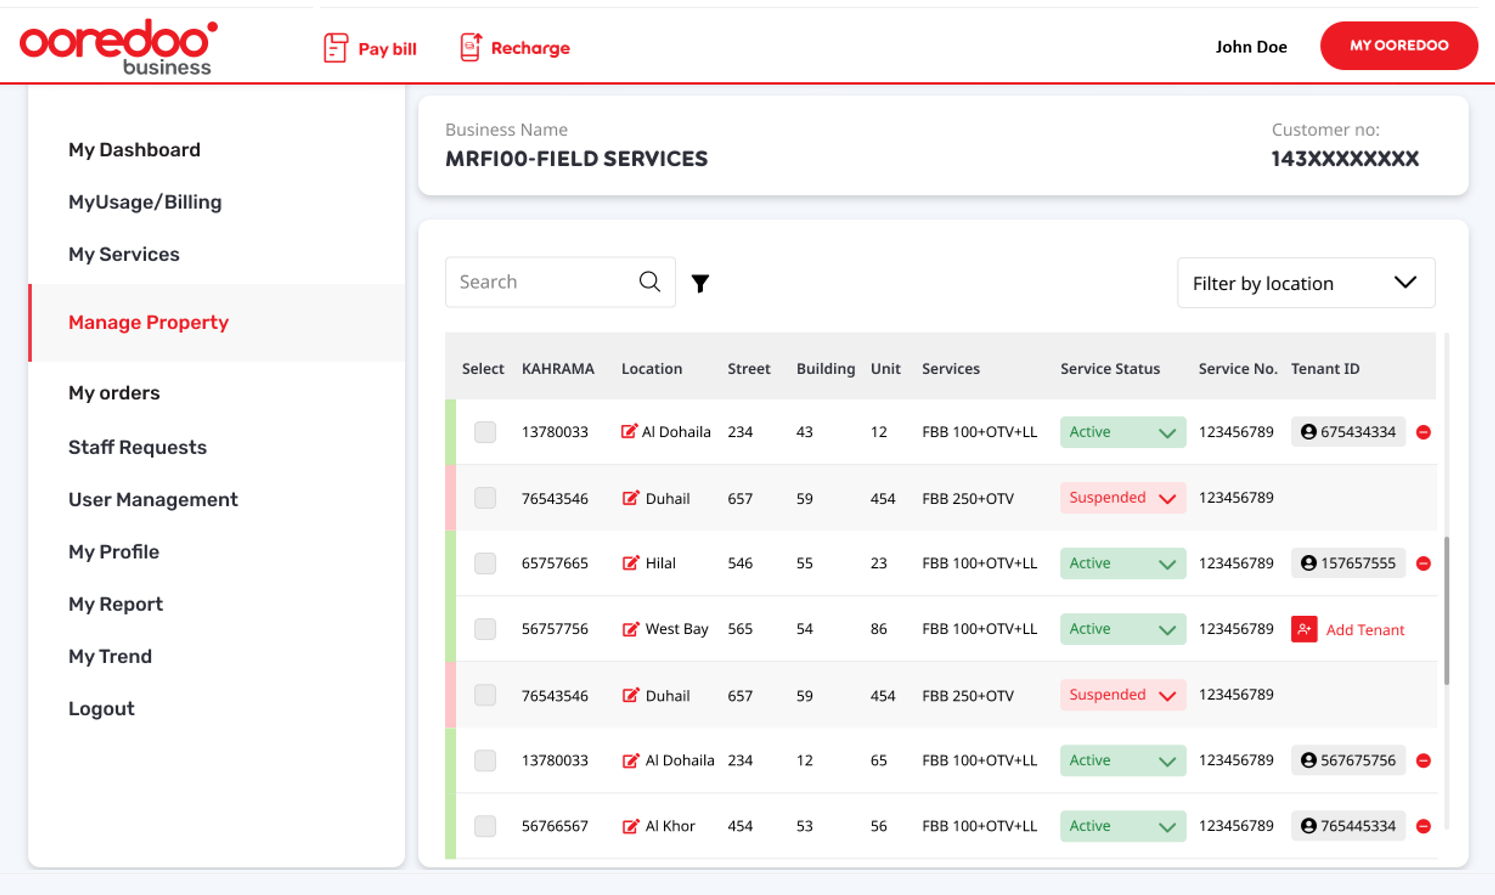Screen dimensions: 1495x895
Task: Select Logout from the sidebar
Action: (x=101, y=708)
